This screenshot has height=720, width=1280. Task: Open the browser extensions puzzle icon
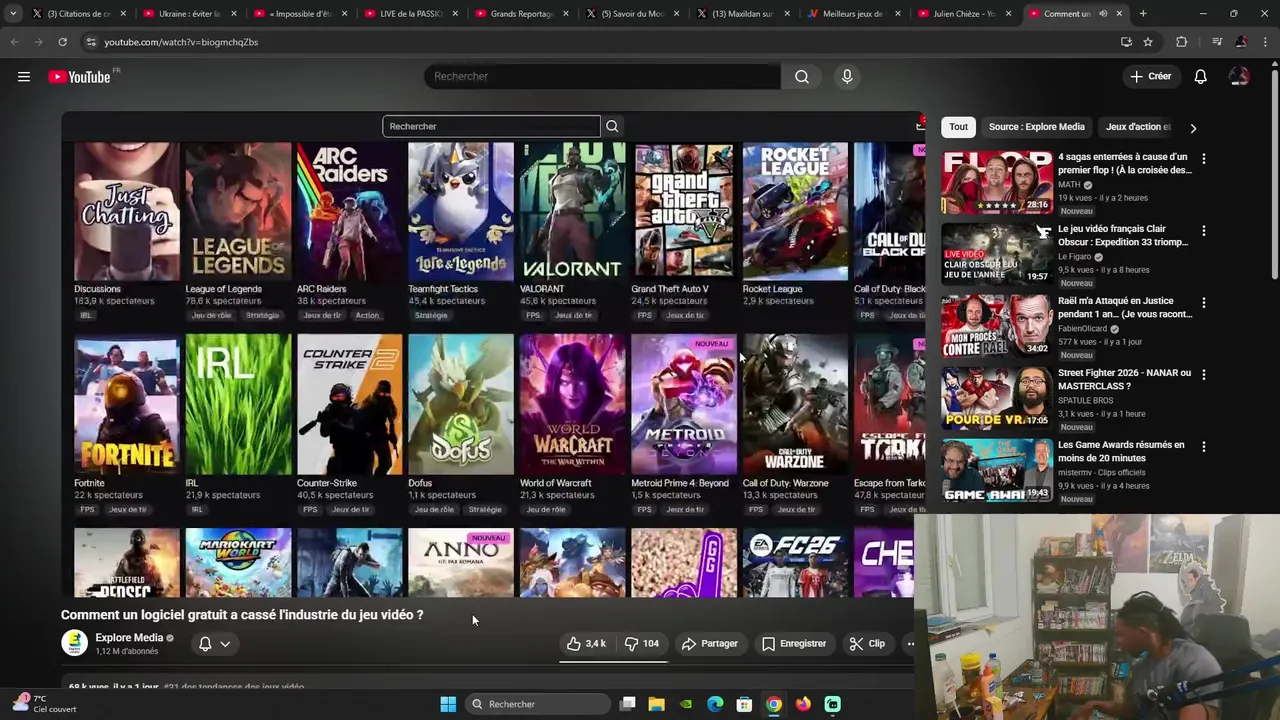1181,42
